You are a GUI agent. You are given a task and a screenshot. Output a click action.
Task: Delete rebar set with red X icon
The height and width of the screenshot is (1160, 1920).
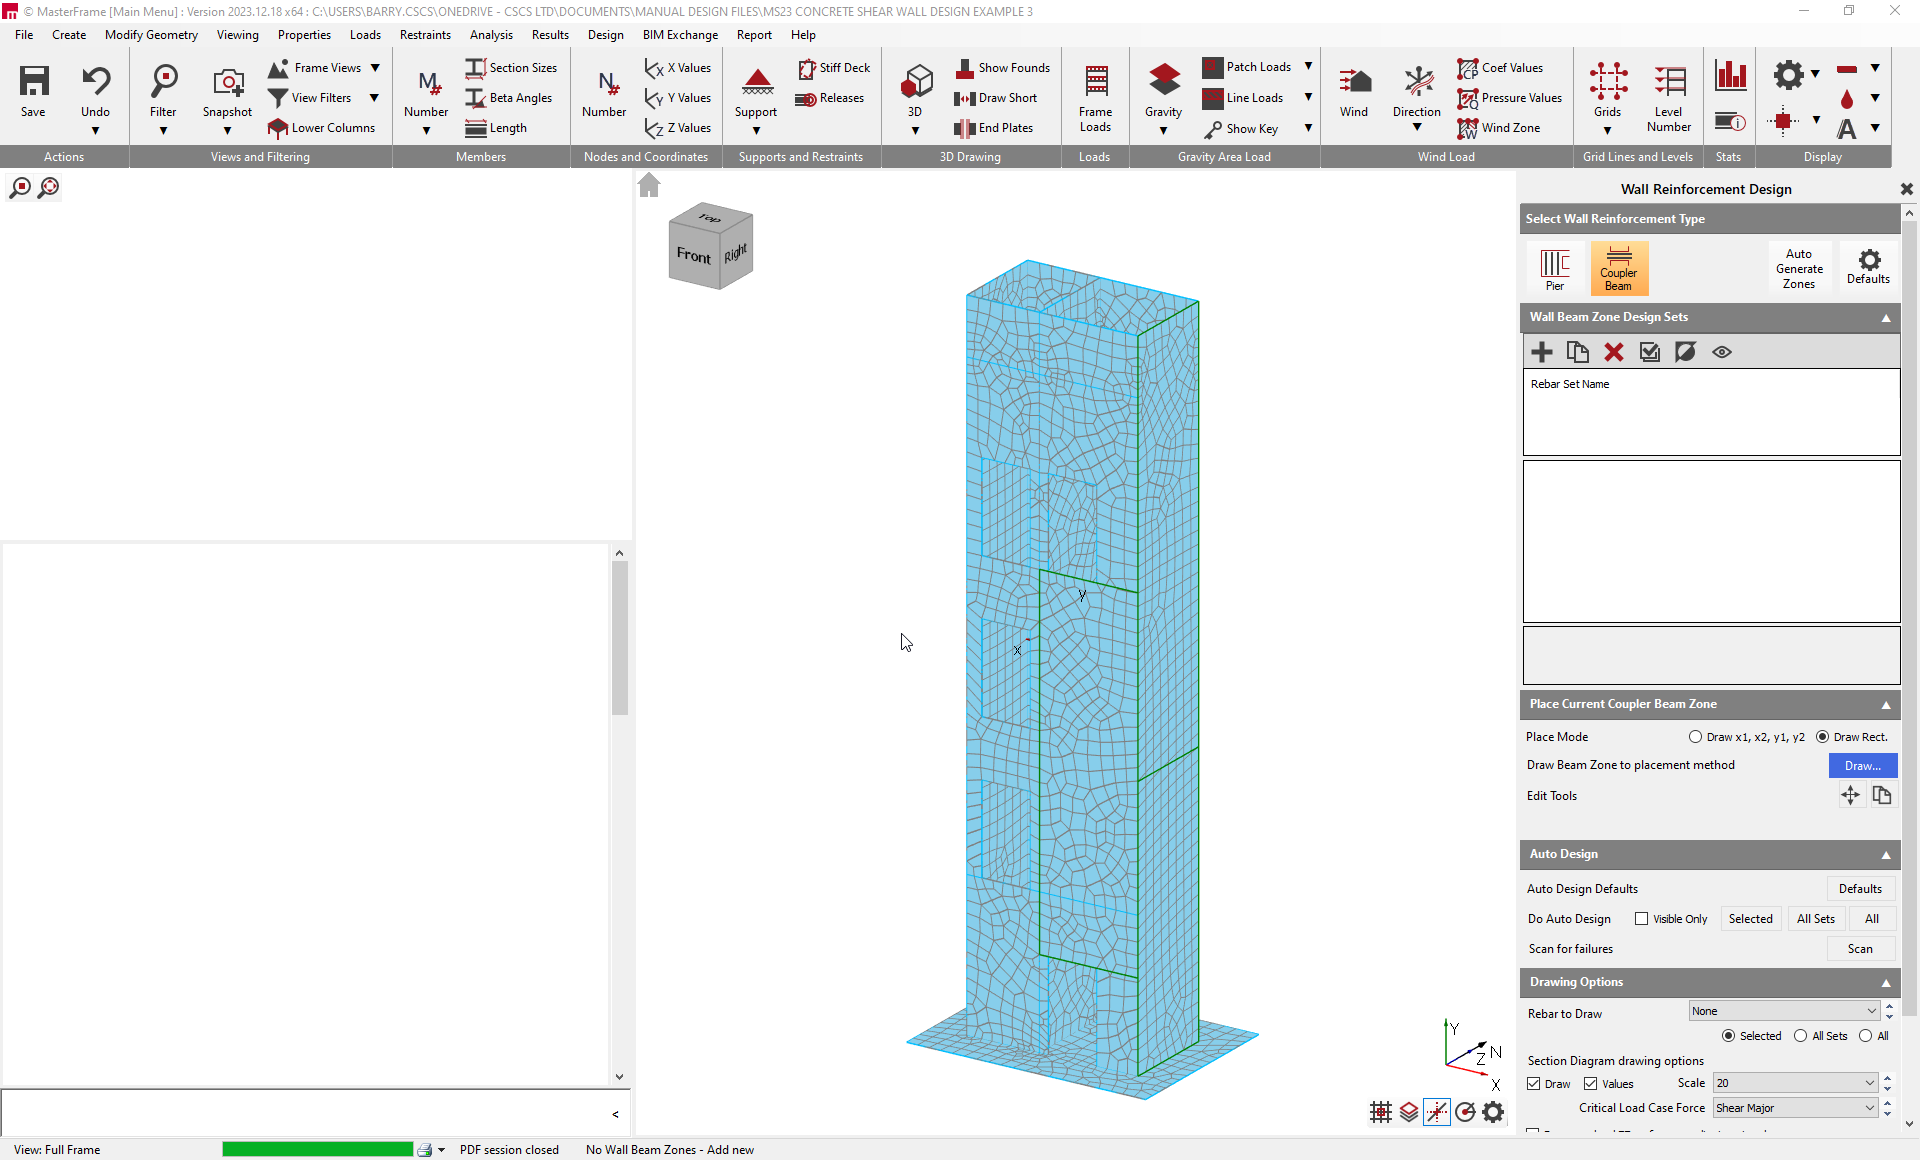(1613, 352)
